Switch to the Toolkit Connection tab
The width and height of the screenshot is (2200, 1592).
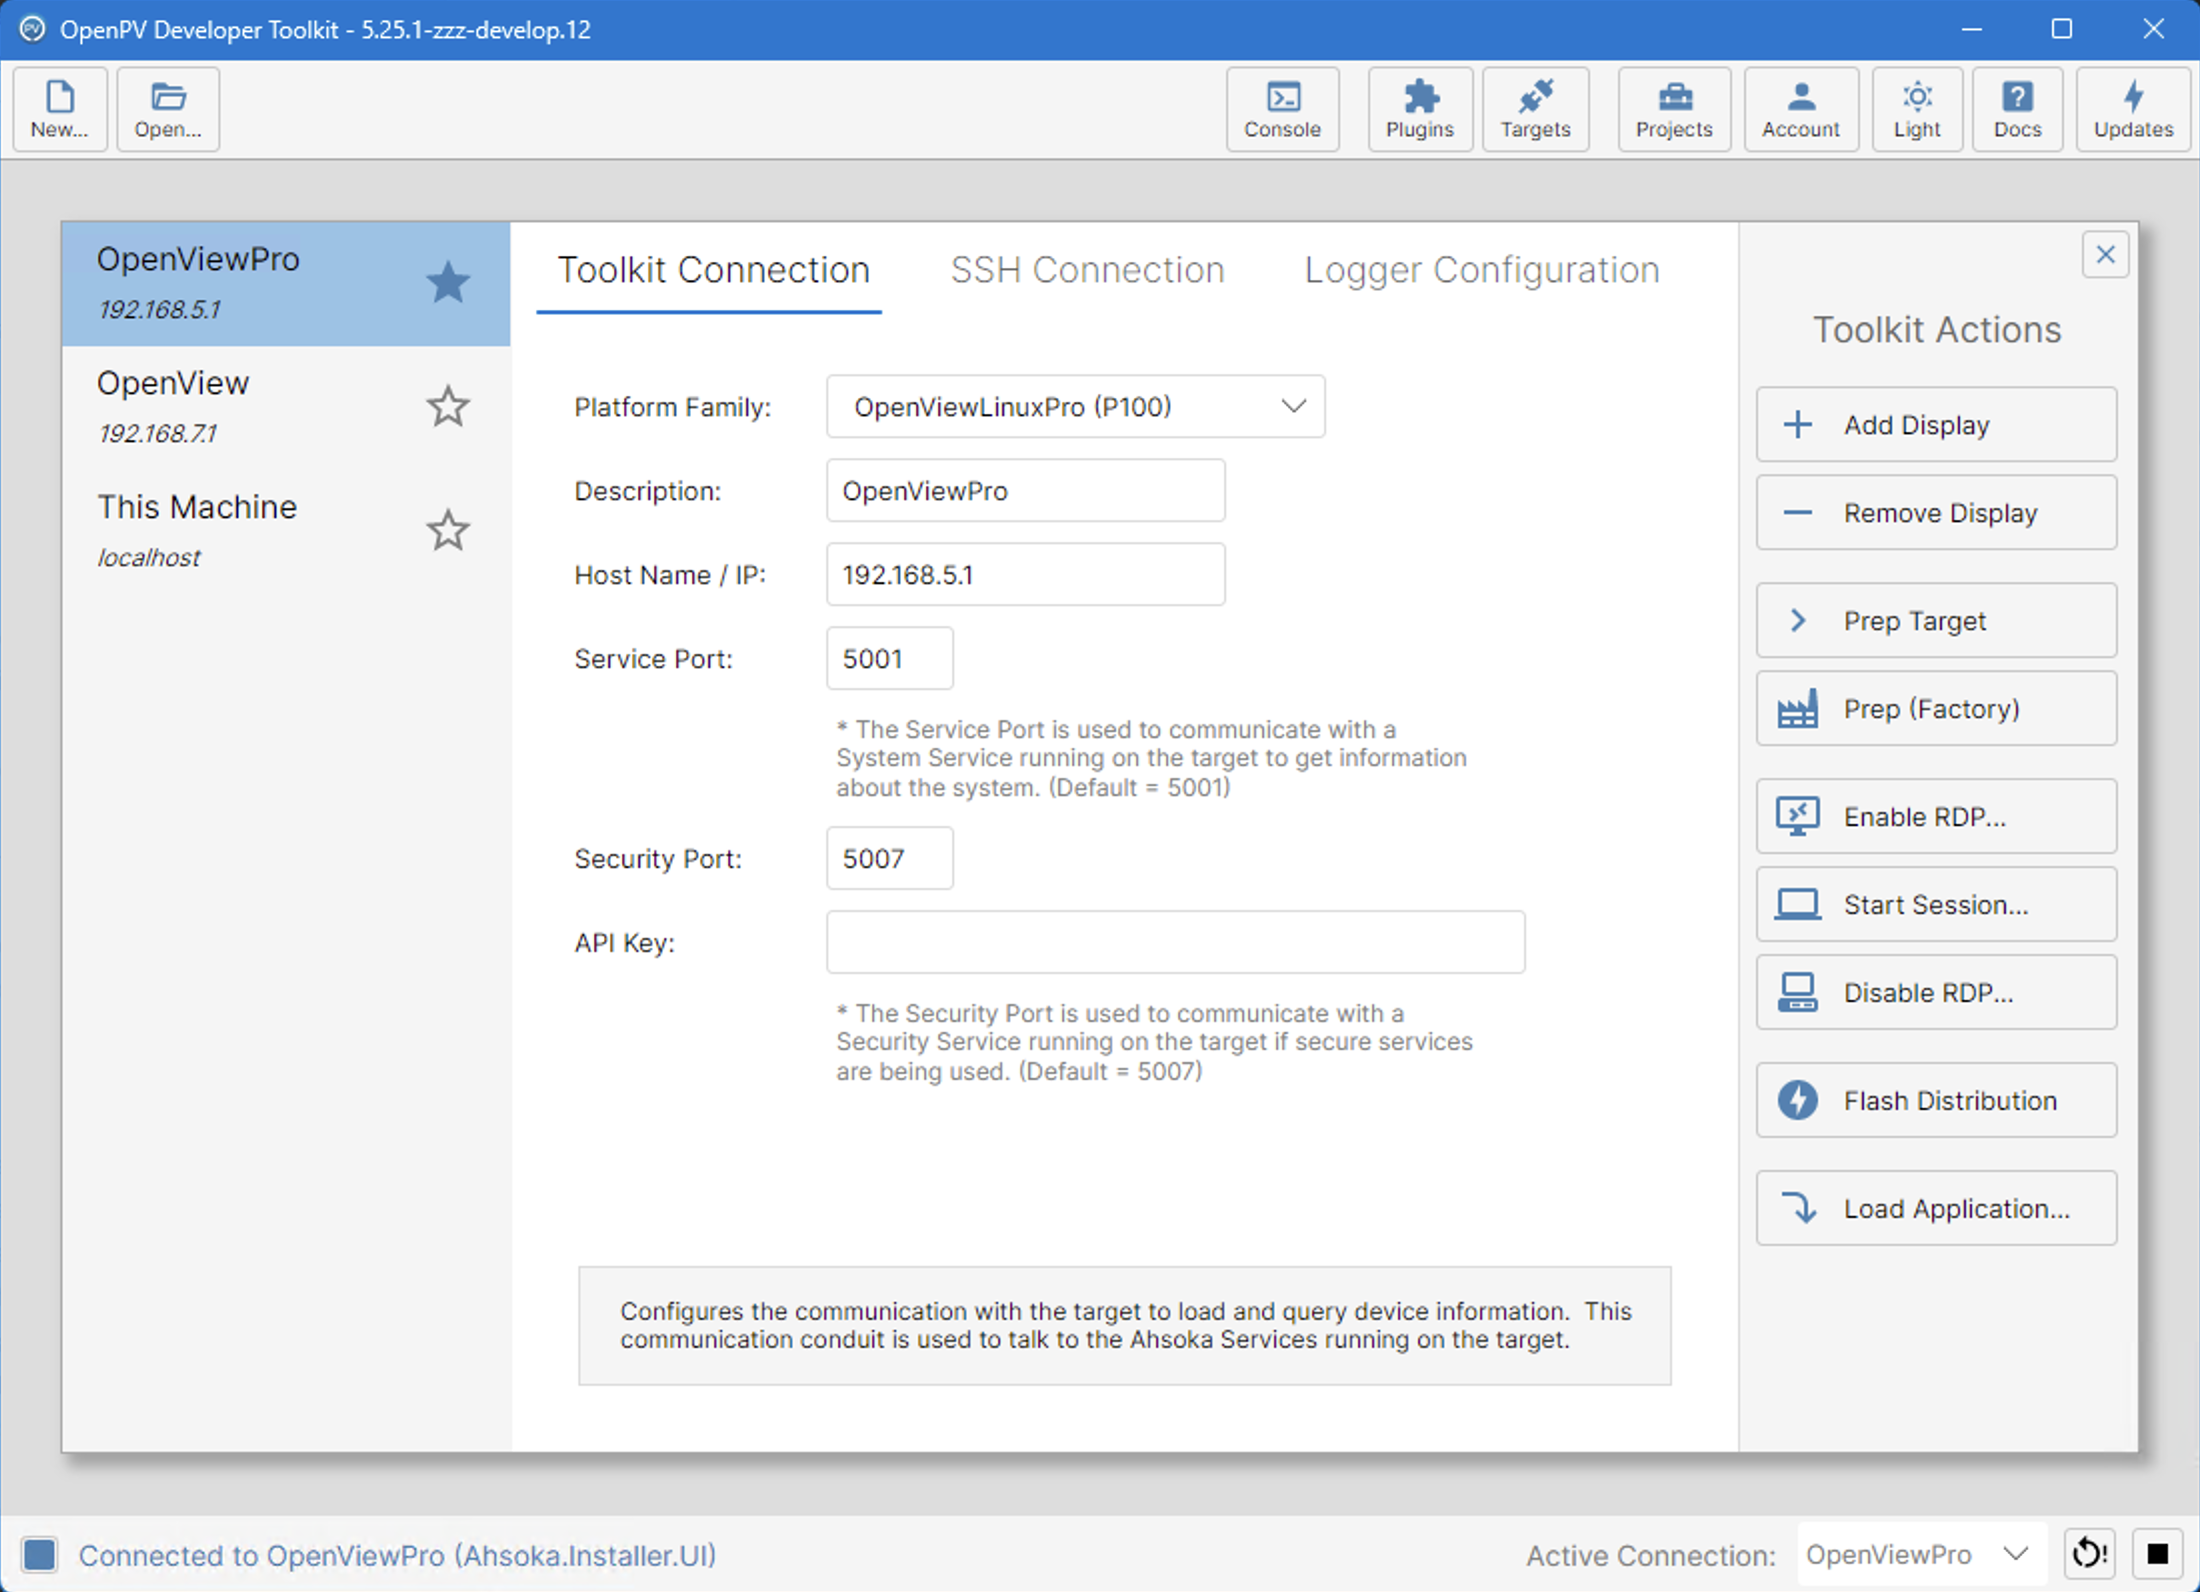(713, 270)
